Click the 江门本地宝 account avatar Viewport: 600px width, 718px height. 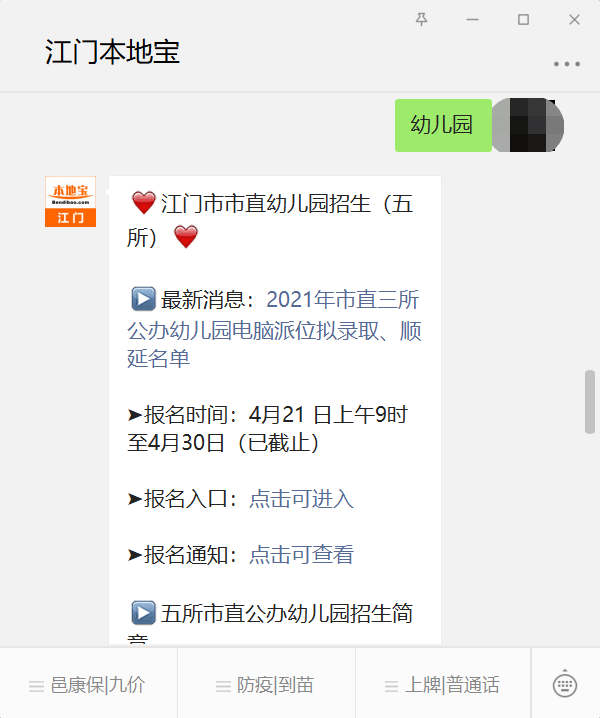tap(71, 201)
